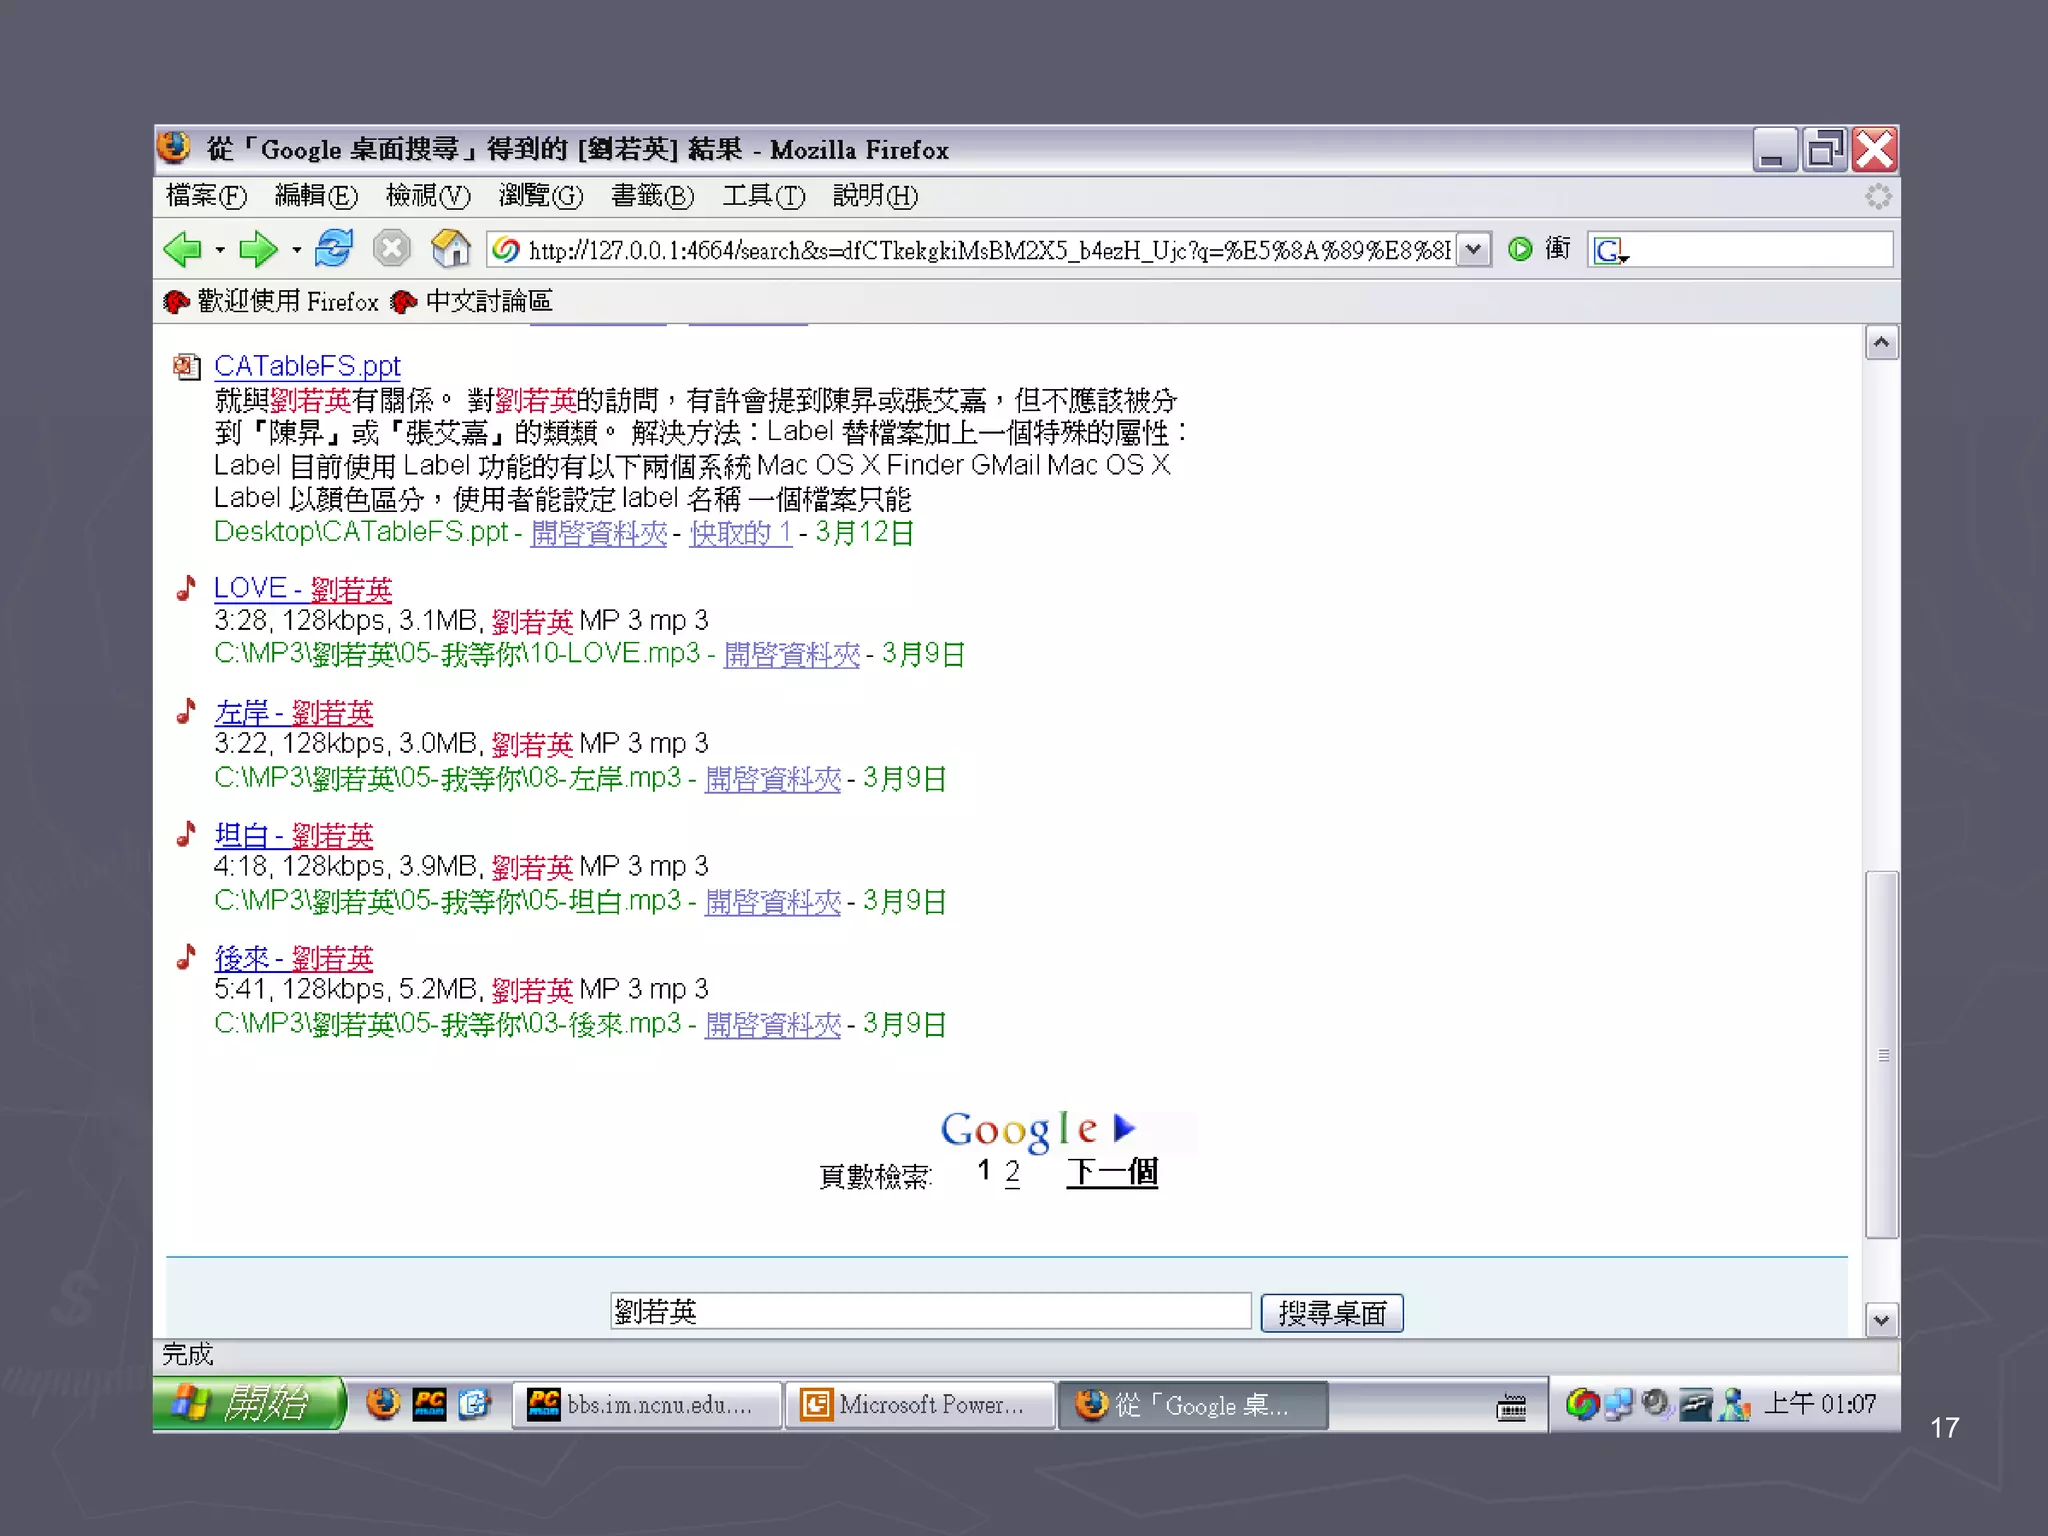Go to next results page via 下一個
The height and width of the screenshot is (1536, 2048).
pyautogui.click(x=1111, y=1172)
